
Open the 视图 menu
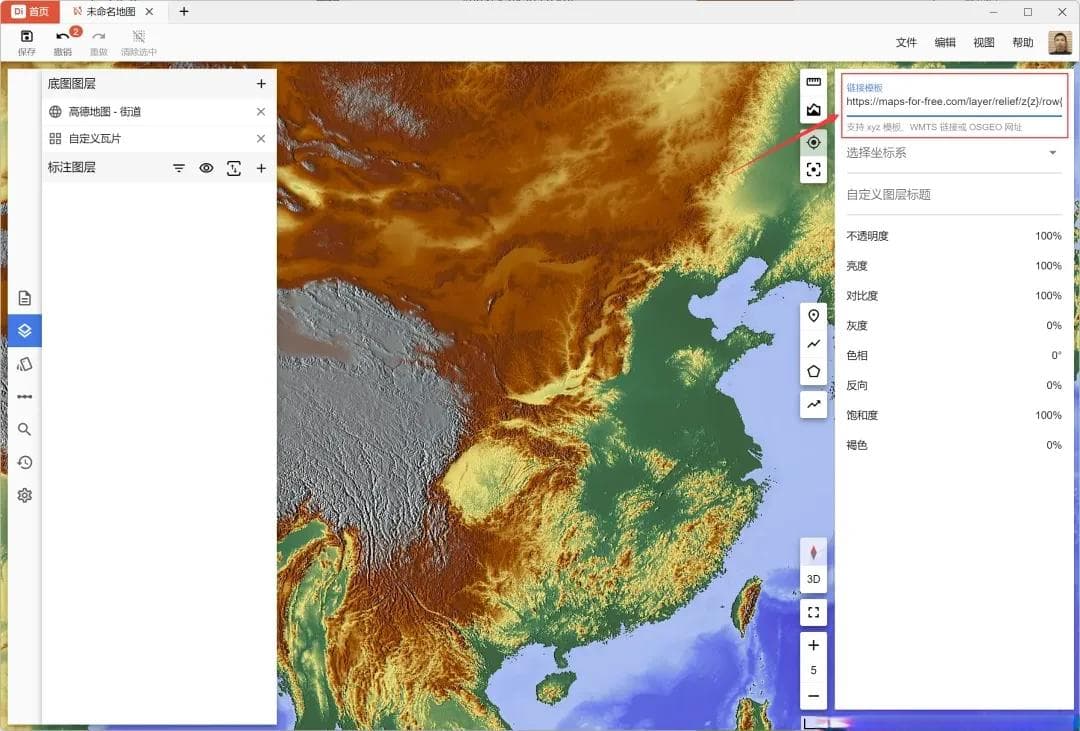pos(984,43)
